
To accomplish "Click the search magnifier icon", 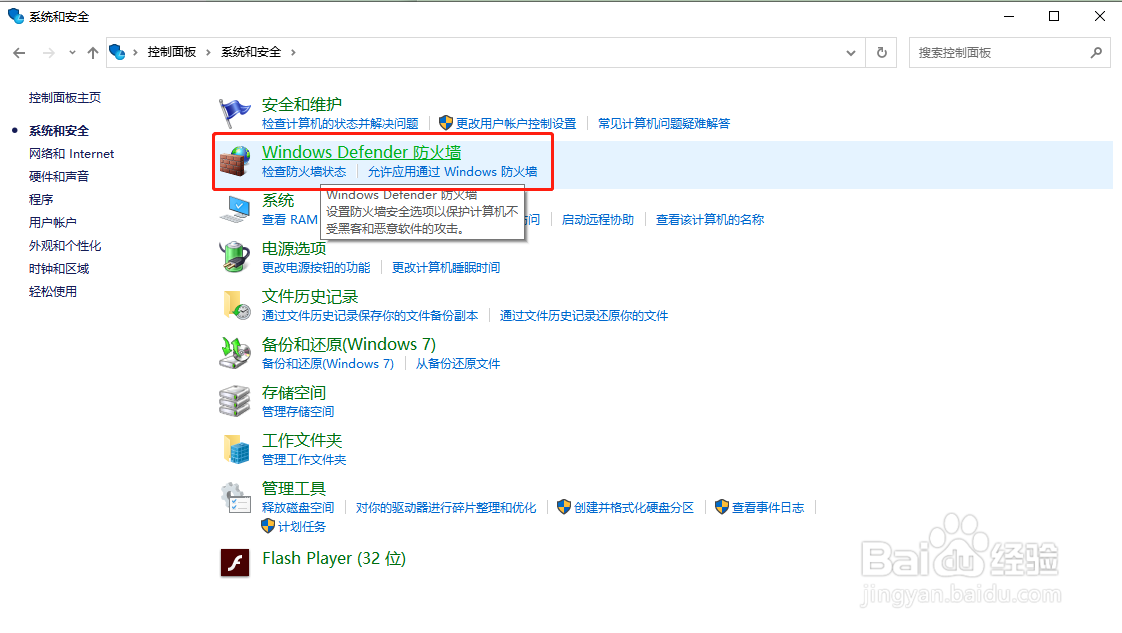I will click(x=1096, y=53).
